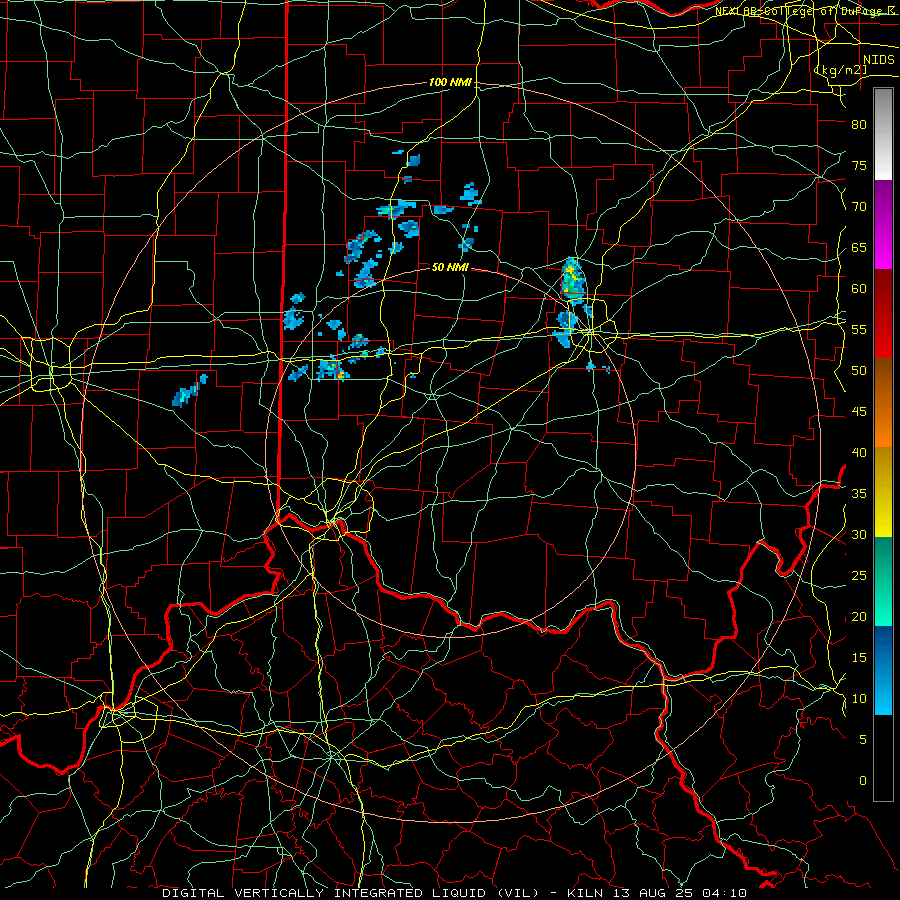The width and height of the screenshot is (900, 900).
Task: Click the "50 NMI" range ring label
Action: pos(451,267)
